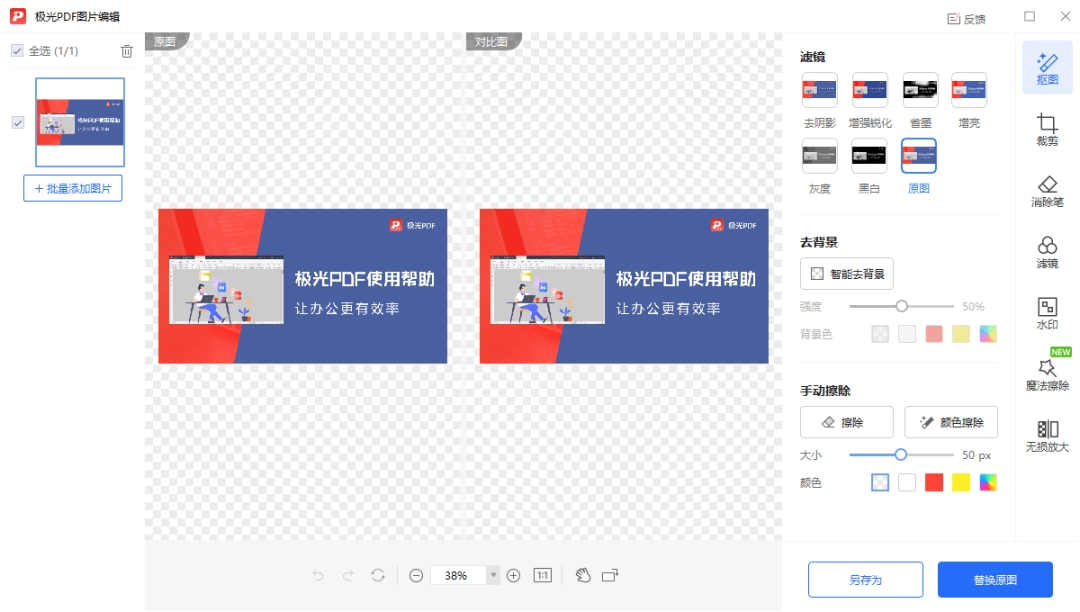This screenshot has width=1080, height=612.
Task: Open the 裁剪 crop tool
Action: point(1046,128)
